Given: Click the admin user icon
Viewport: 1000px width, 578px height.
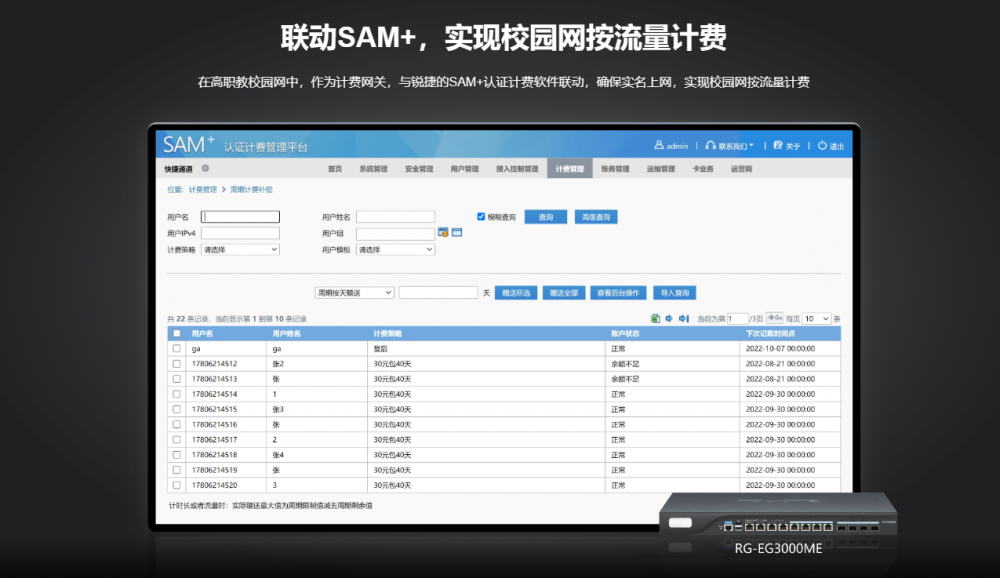Looking at the screenshot, I should coord(659,145).
